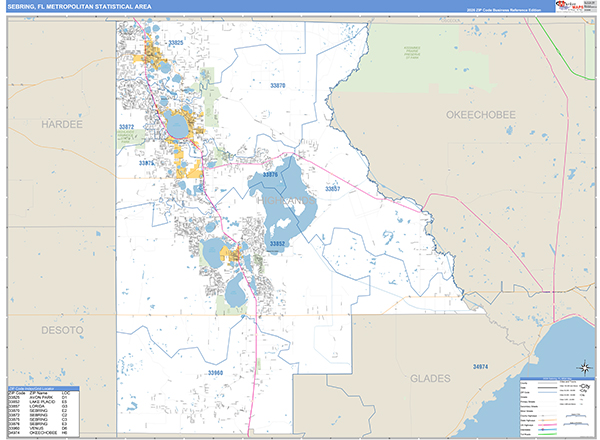Click the 2026 ZIP Code Business Reference Edition subtitle
600x440 pixels.
click(504, 10)
